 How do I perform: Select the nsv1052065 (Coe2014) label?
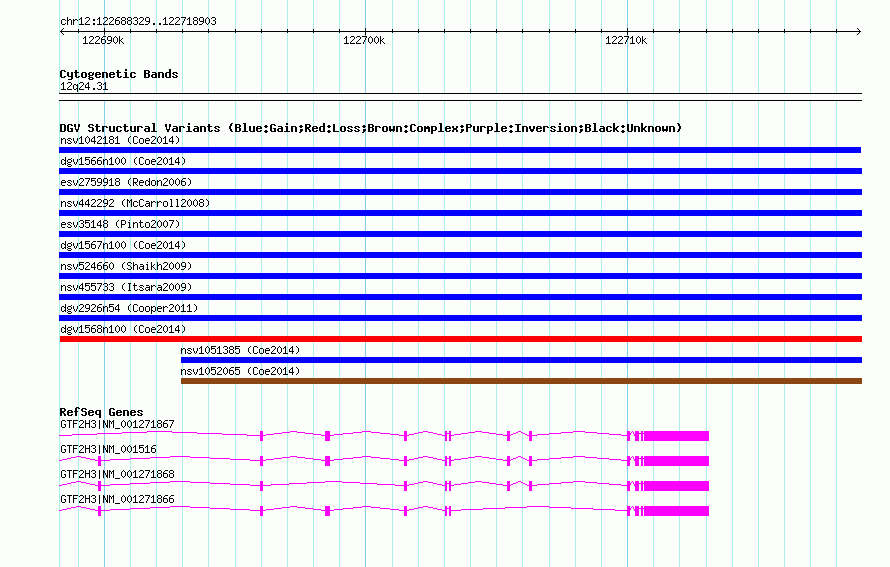(x=240, y=371)
